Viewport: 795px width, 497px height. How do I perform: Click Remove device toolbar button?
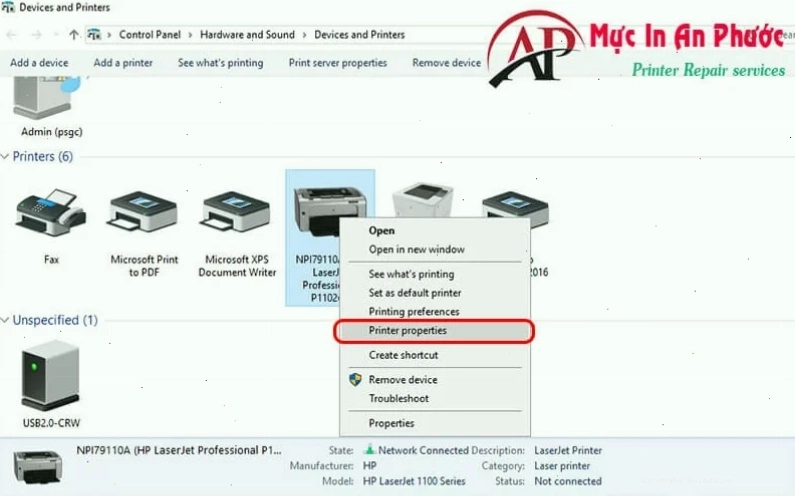pyautogui.click(x=446, y=63)
